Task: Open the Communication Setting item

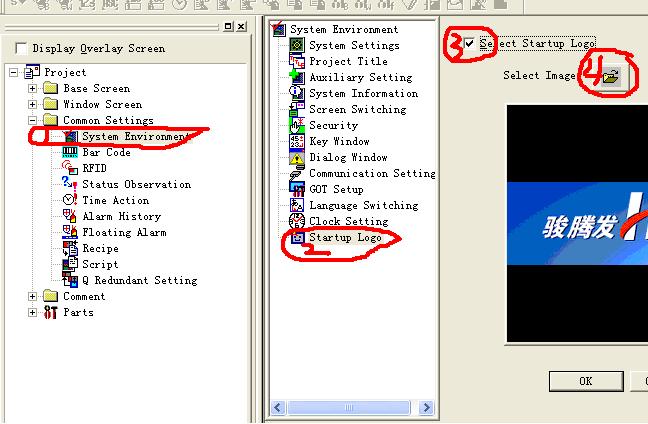Action: click(x=371, y=174)
